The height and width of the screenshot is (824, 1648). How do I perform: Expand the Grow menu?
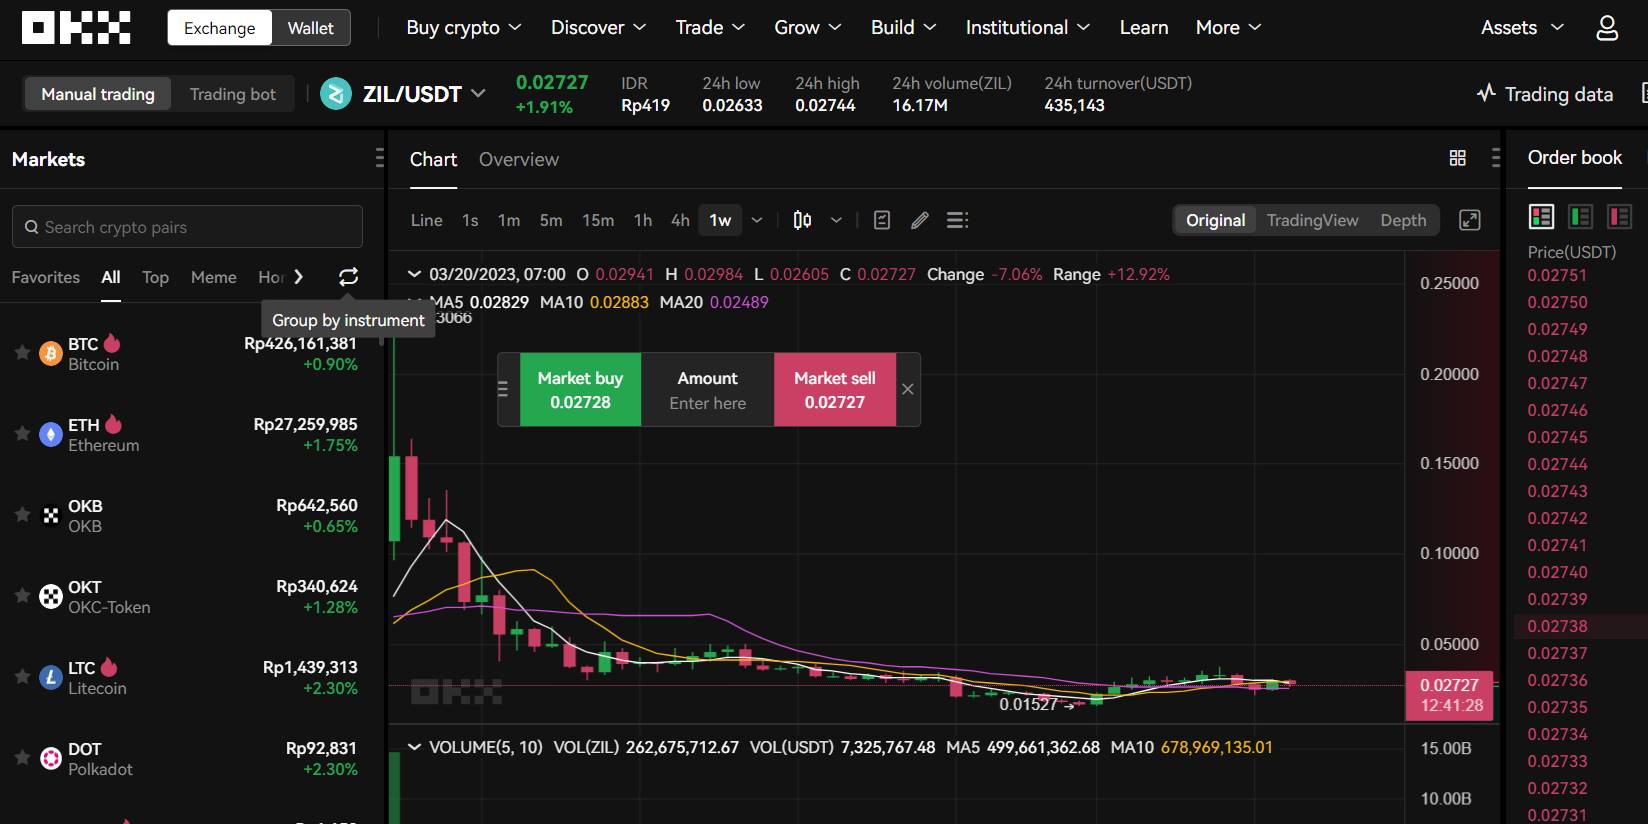[x=808, y=28]
